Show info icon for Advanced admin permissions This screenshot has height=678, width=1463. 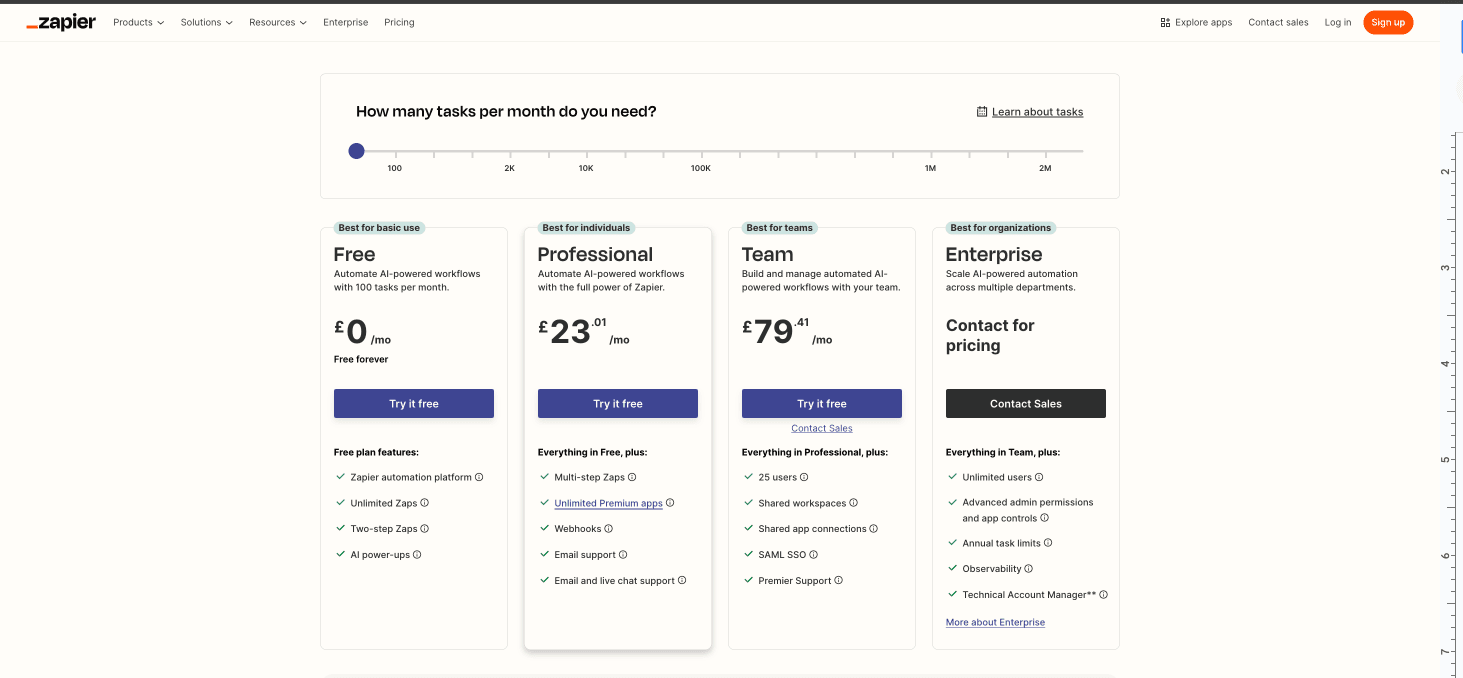point(1044,518)
